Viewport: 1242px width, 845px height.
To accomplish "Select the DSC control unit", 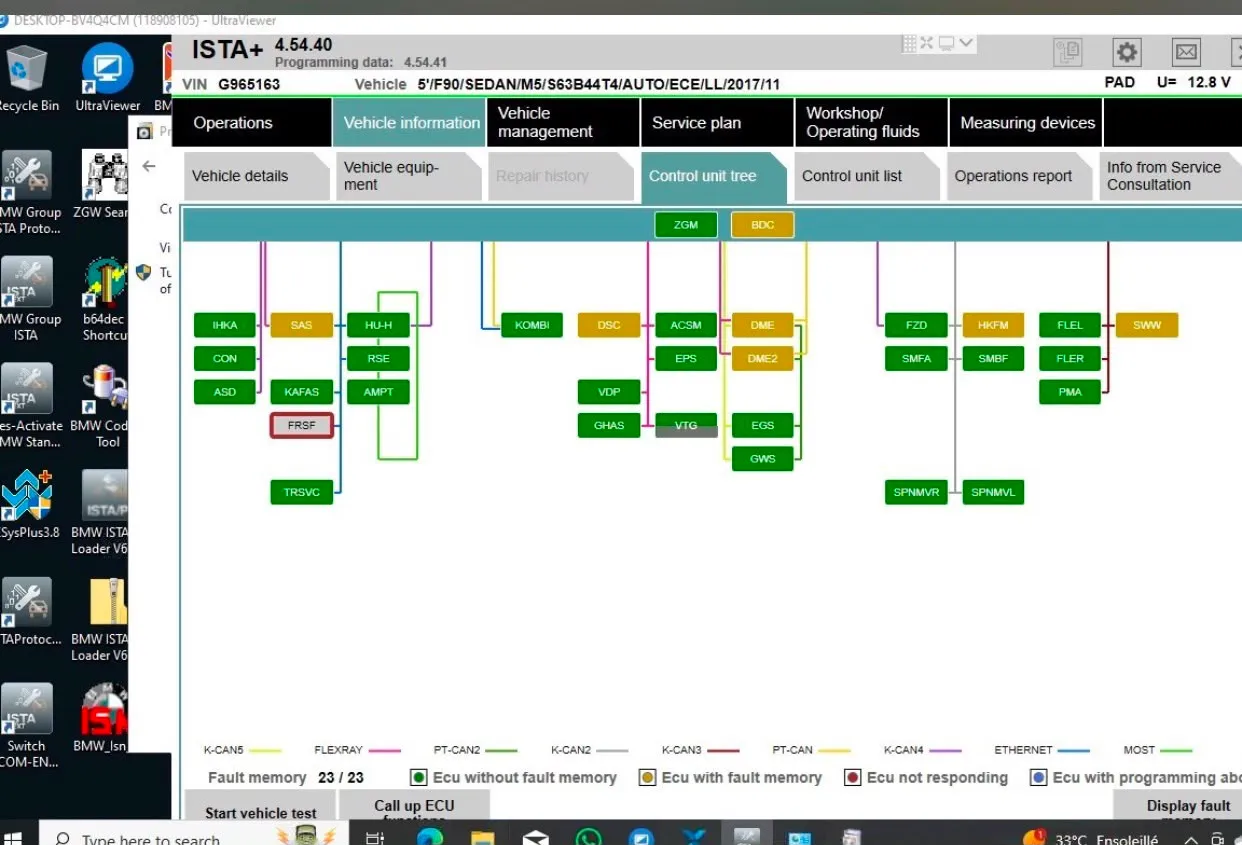I will tap(609, 325).
